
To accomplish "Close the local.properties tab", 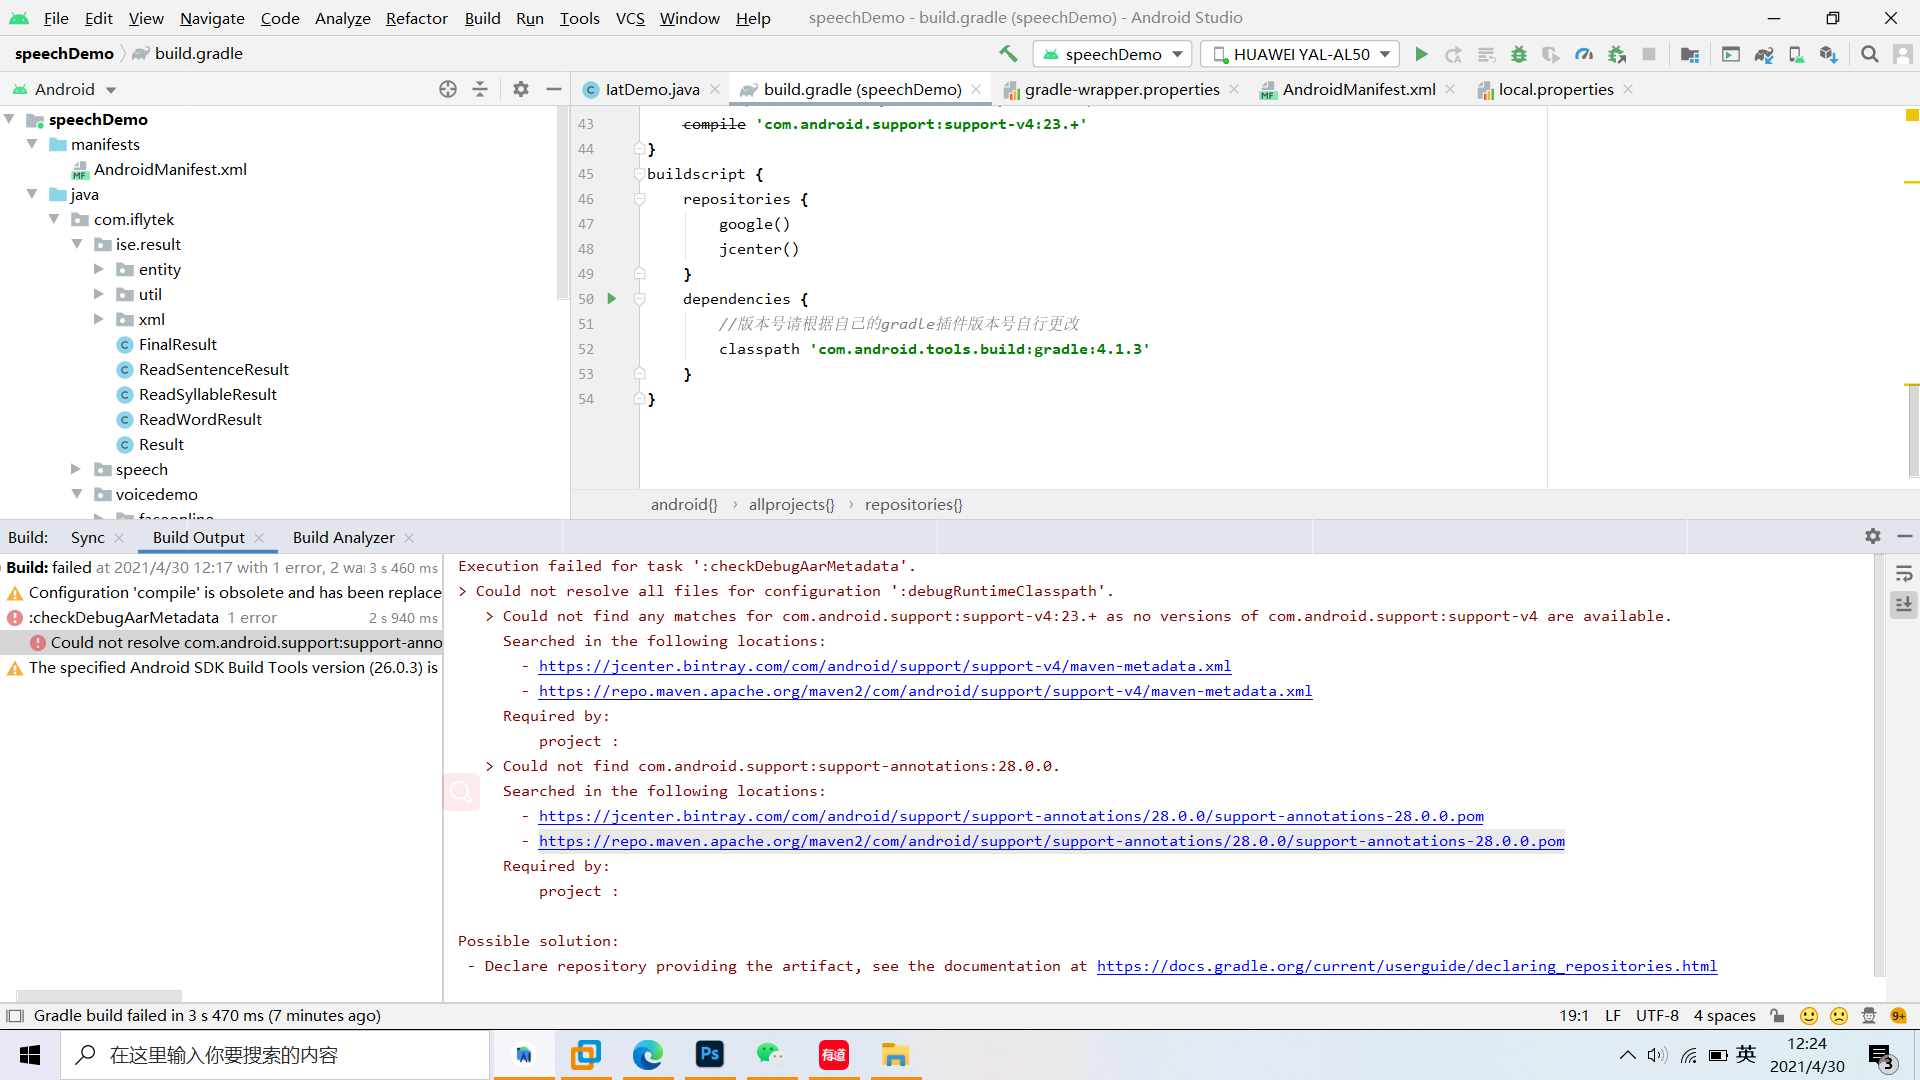I will click(x=1629, y=89).
